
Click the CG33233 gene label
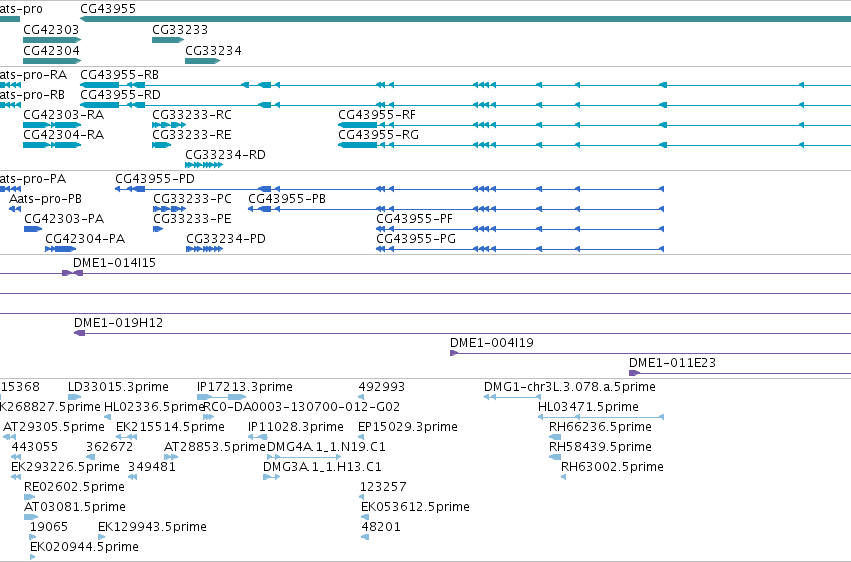pos(180,29)
